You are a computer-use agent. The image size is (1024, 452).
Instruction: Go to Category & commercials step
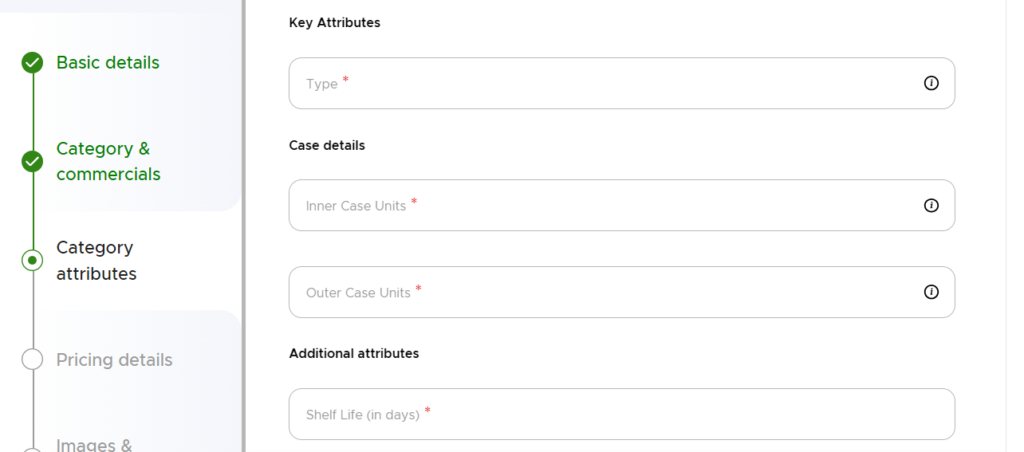pyautogui.click(x=107, y=161)
